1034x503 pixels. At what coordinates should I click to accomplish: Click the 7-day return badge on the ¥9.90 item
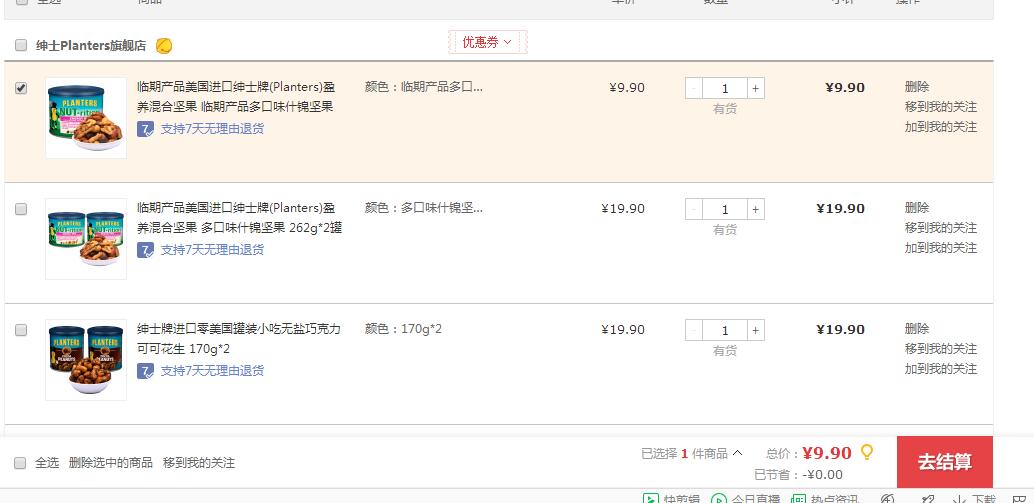[146, 129]
